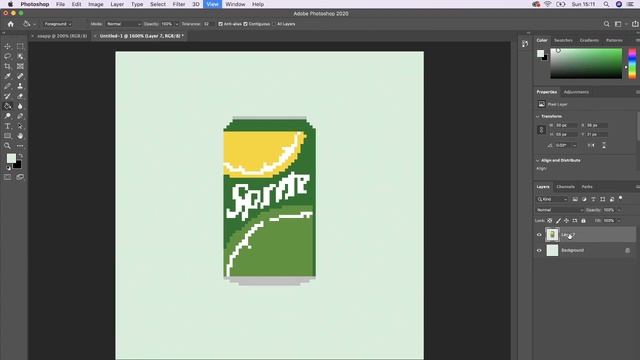
Task: Toggle the link width and height icon
Action: point(541,130)
